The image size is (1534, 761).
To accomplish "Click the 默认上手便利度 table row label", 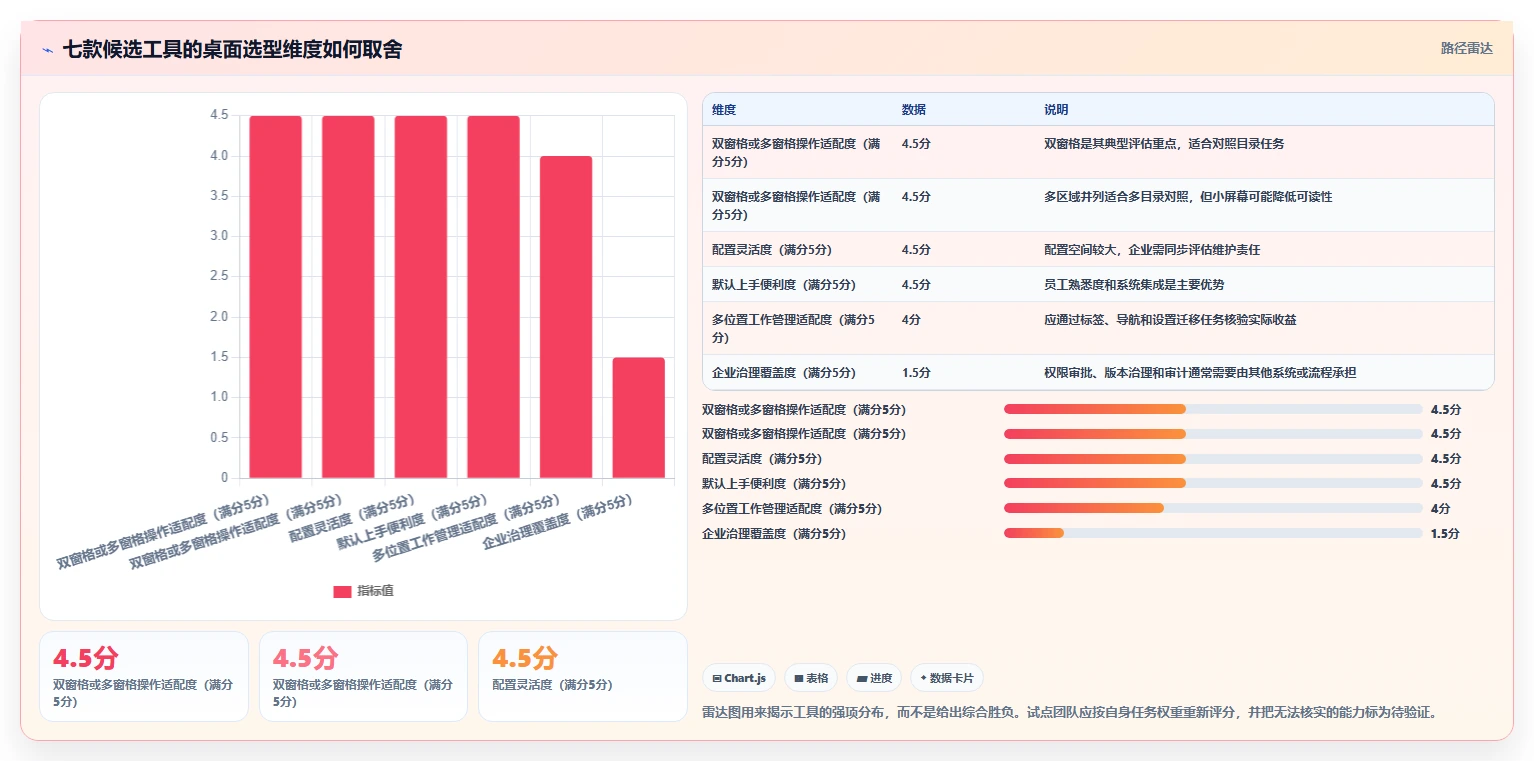I will (x=784, y=285).
